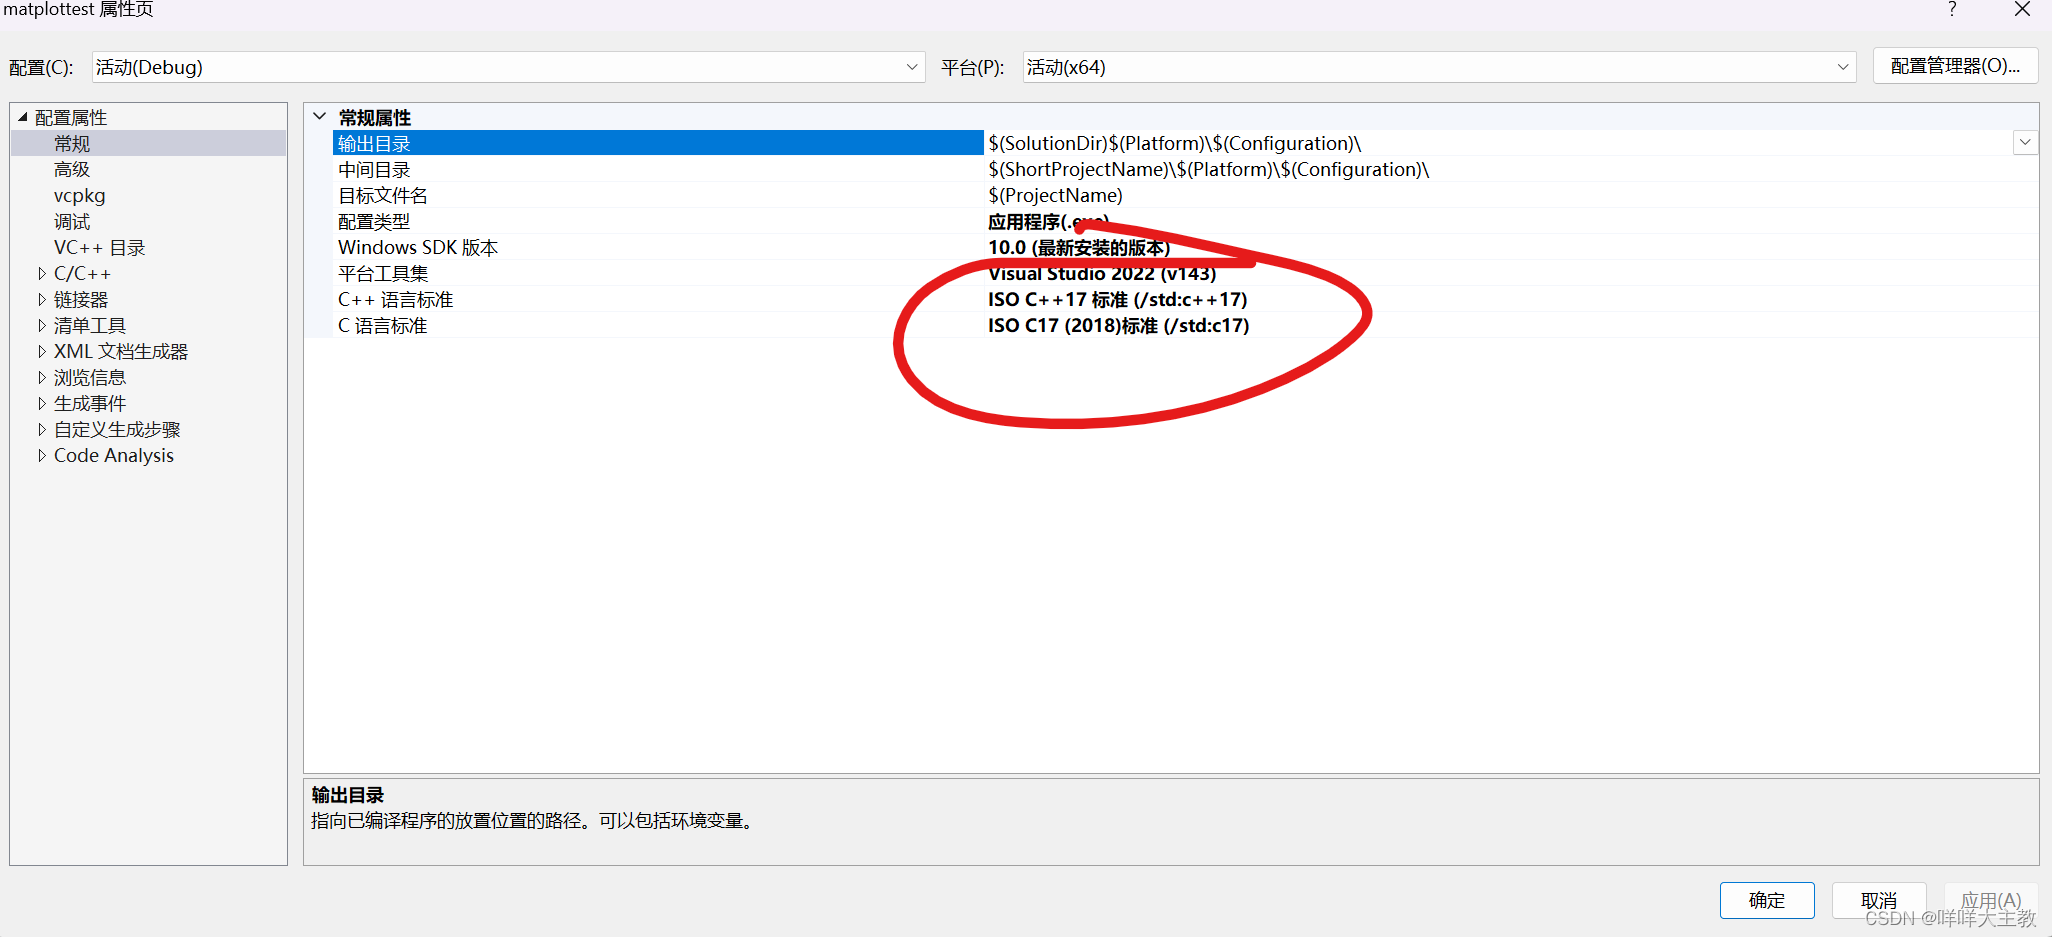
Task: Expand the XML 文档生成器 node arrow
Action: (x=41, y=351)
